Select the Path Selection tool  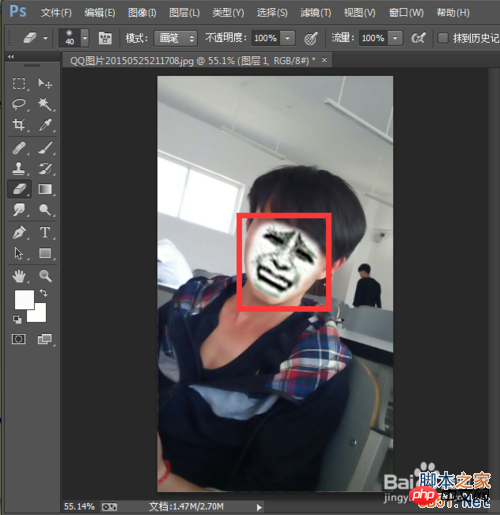(19, 253)
